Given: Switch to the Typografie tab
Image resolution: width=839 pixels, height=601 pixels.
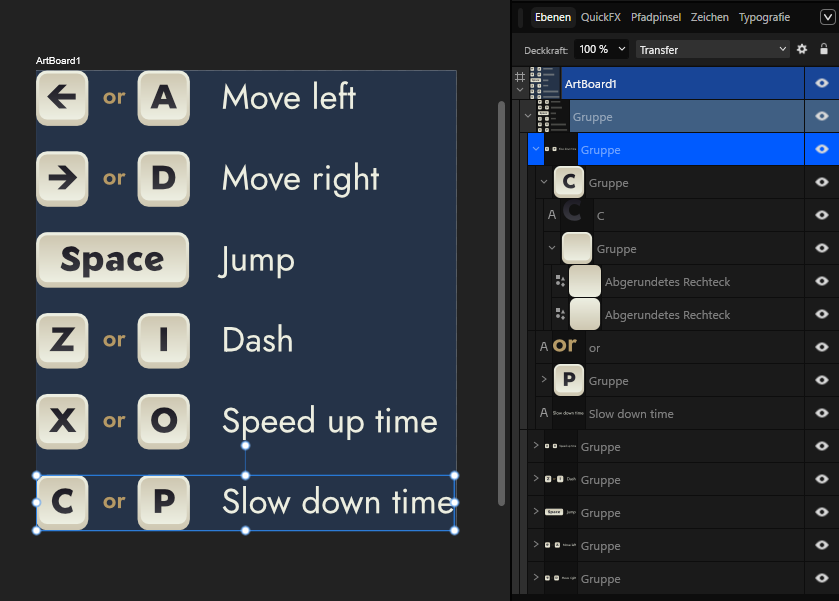Looking at the screenshot, I should pyautogui.click(x=764, y=18).
